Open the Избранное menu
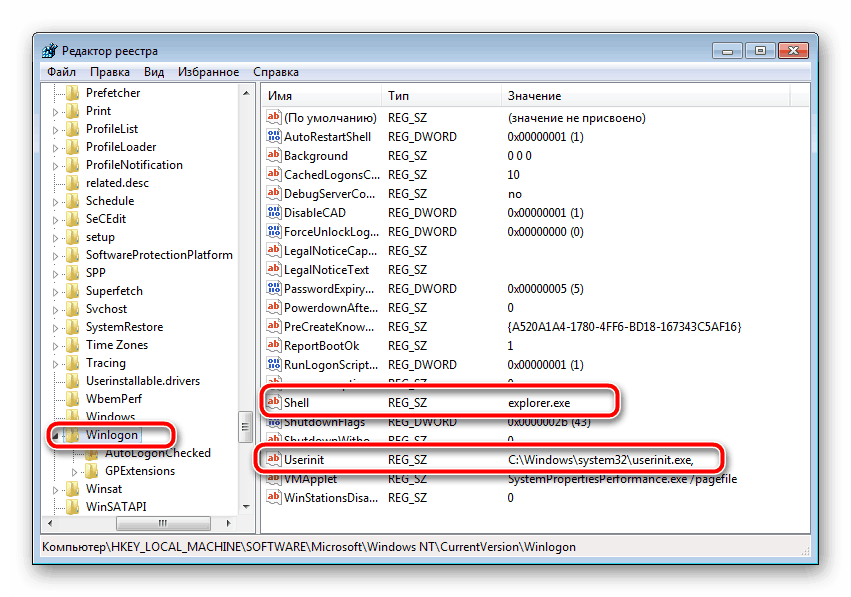851x597 pixels. pyautogui.click(x=207, y=71)
